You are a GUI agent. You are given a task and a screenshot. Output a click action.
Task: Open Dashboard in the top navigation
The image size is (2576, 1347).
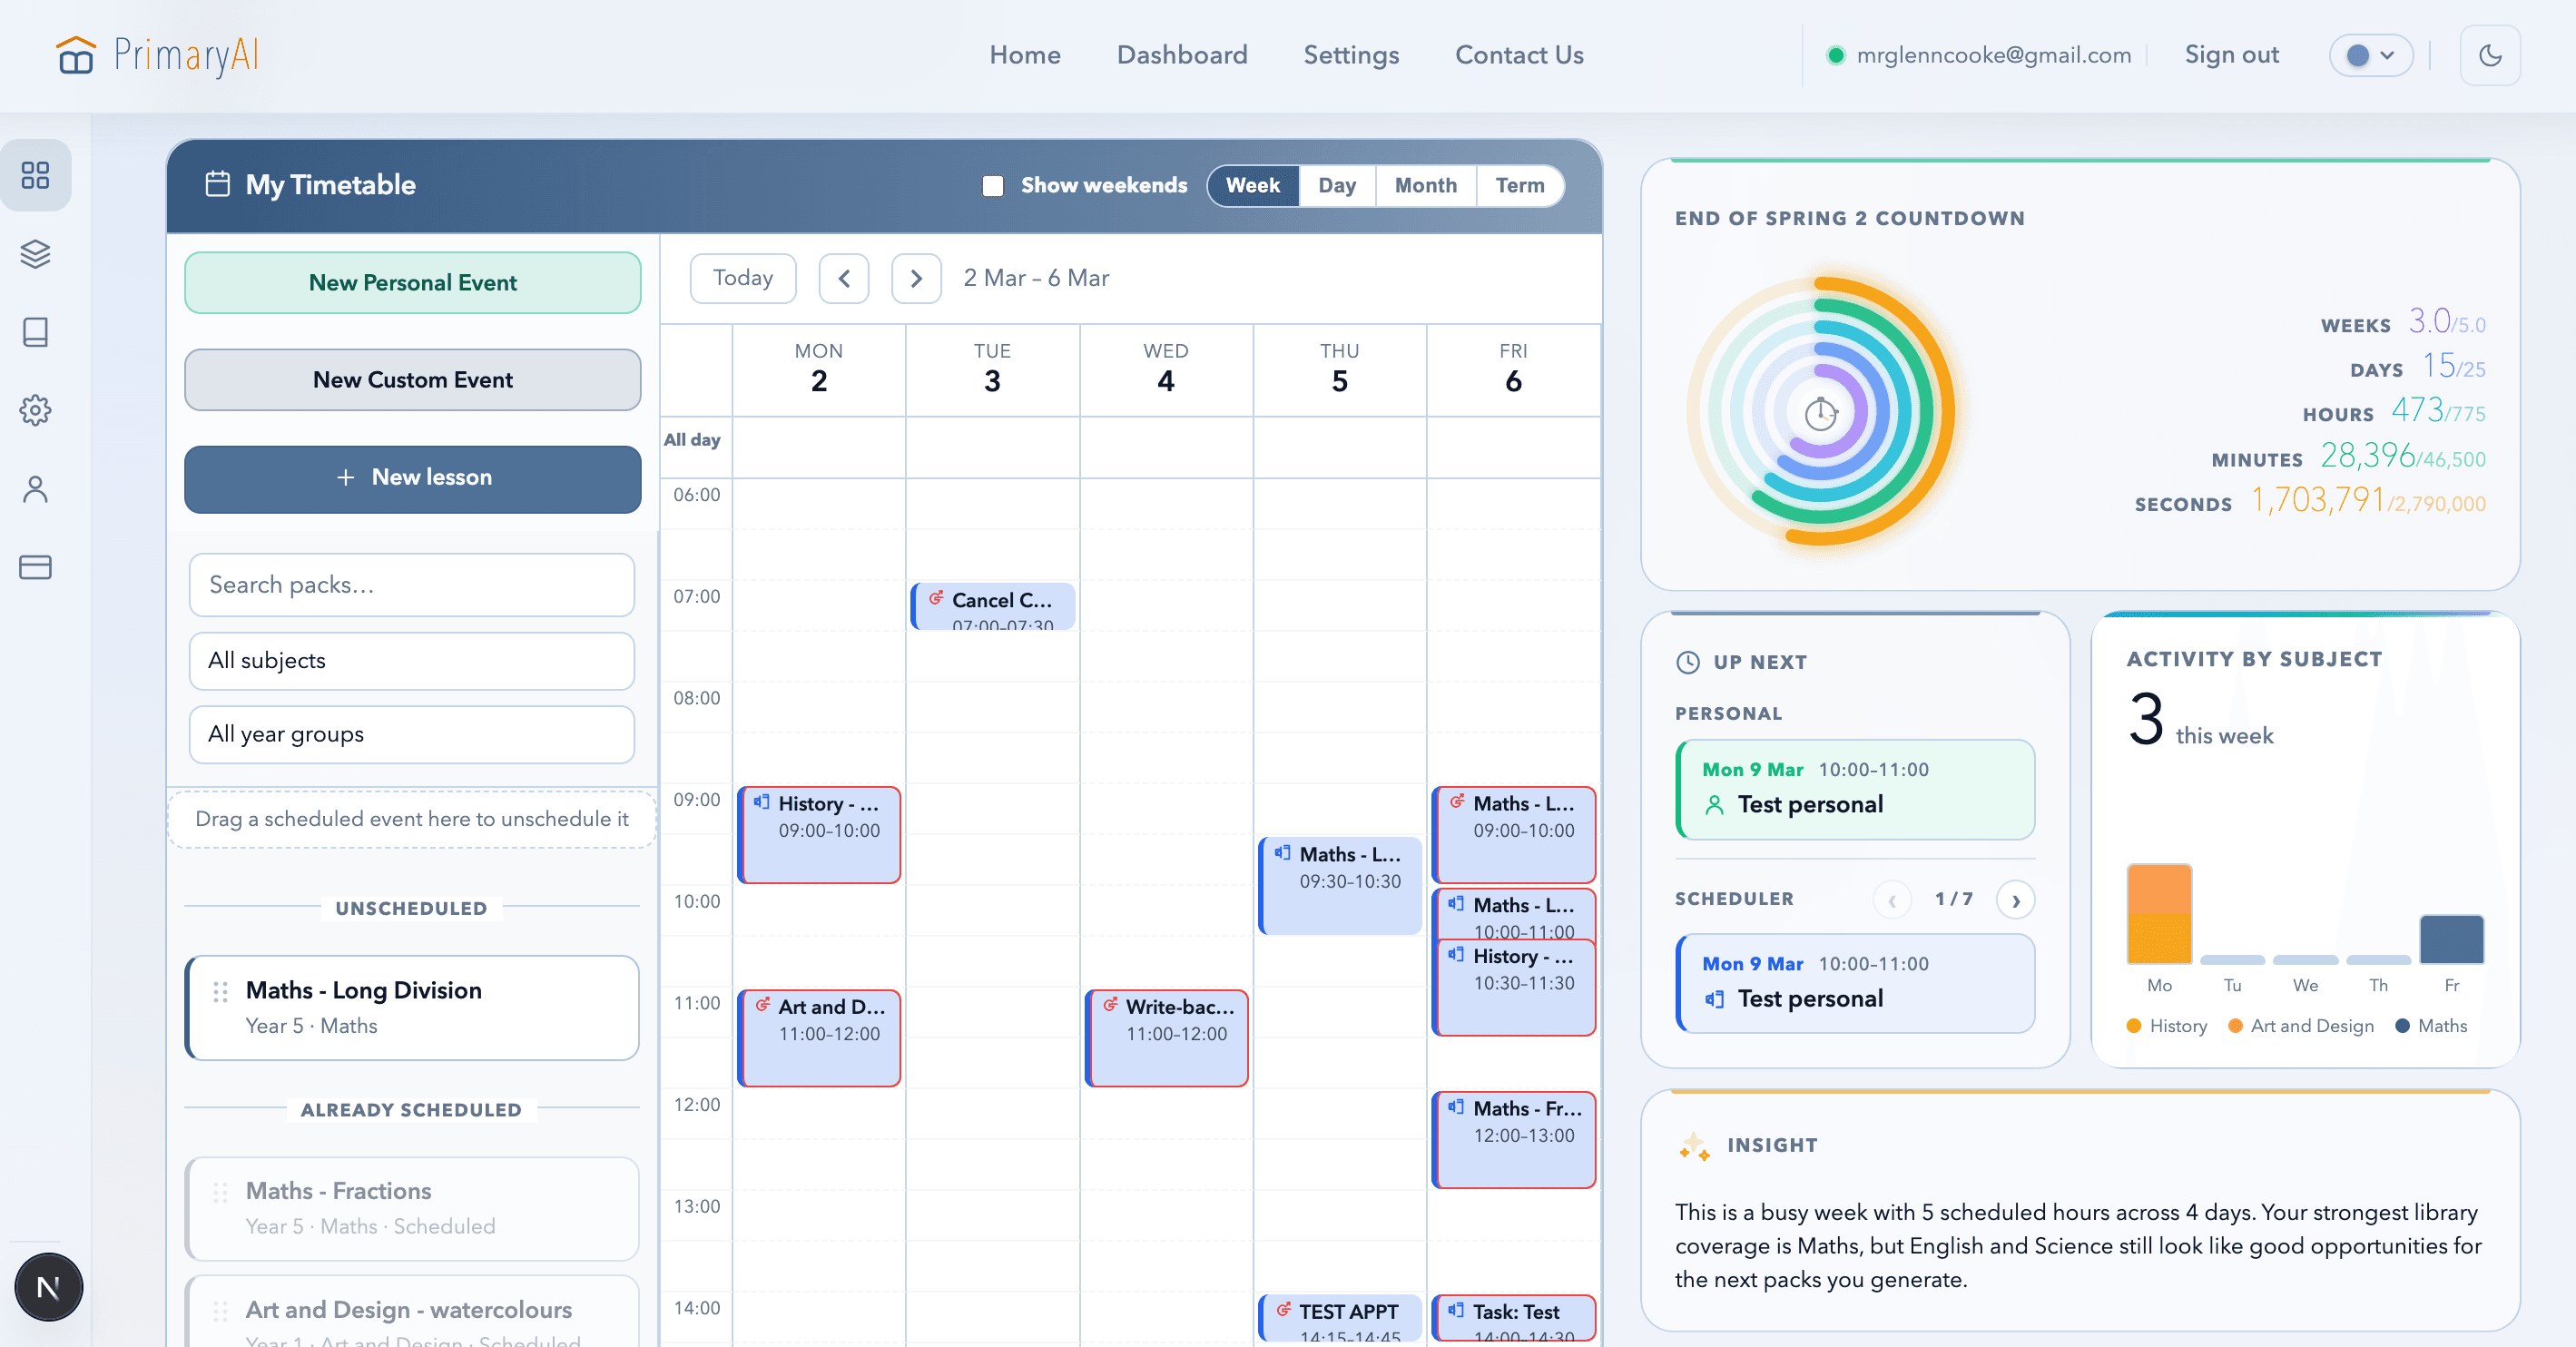coord(1181,55)
